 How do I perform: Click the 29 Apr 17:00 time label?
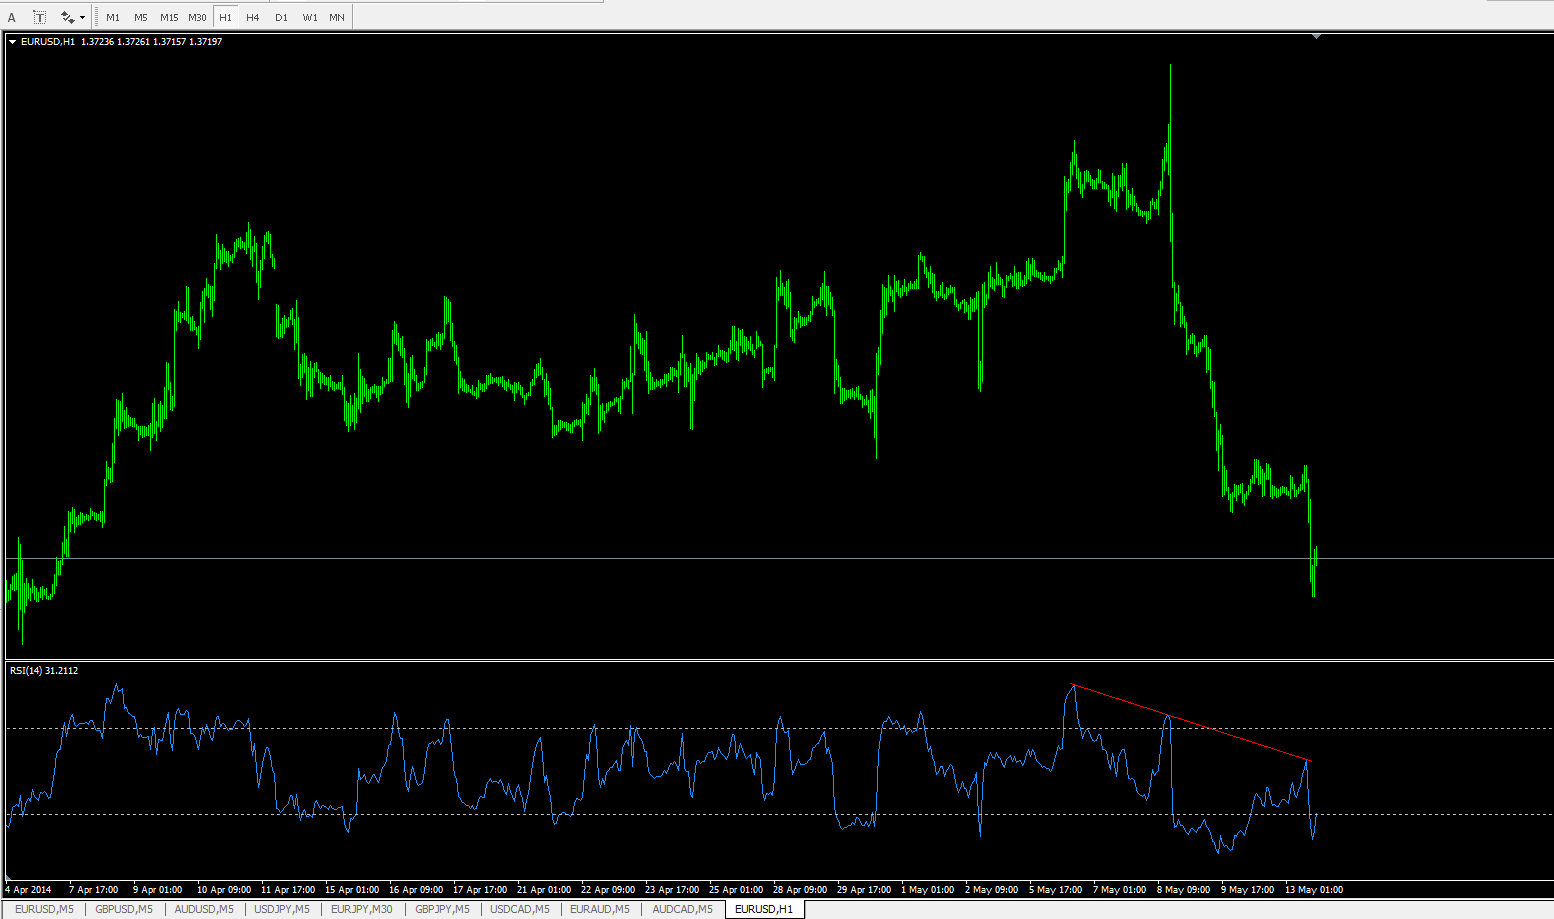[x=864, y=890]
